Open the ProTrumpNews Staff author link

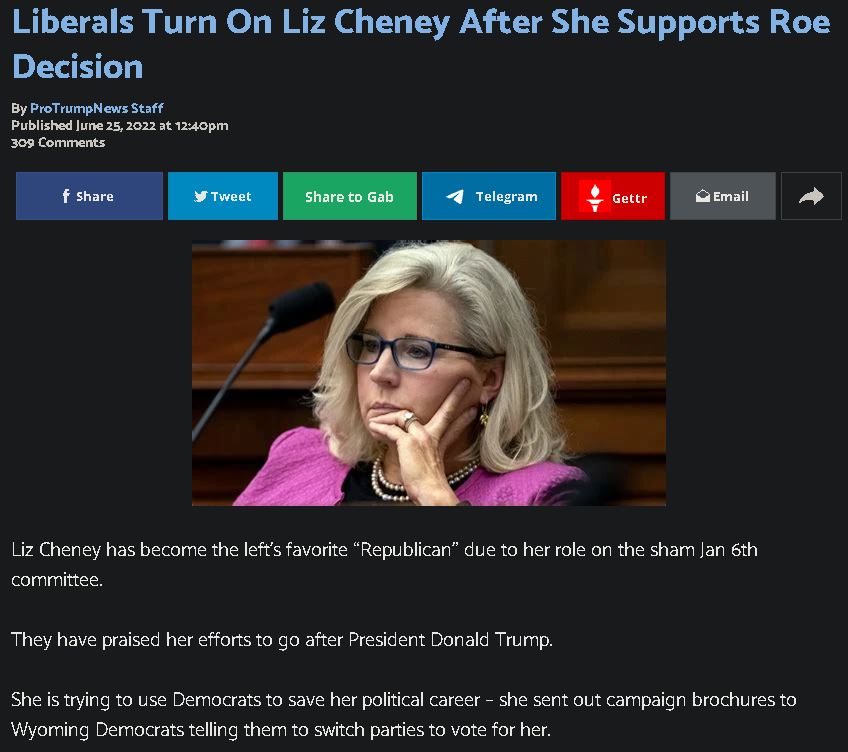[x=97, y=108]
